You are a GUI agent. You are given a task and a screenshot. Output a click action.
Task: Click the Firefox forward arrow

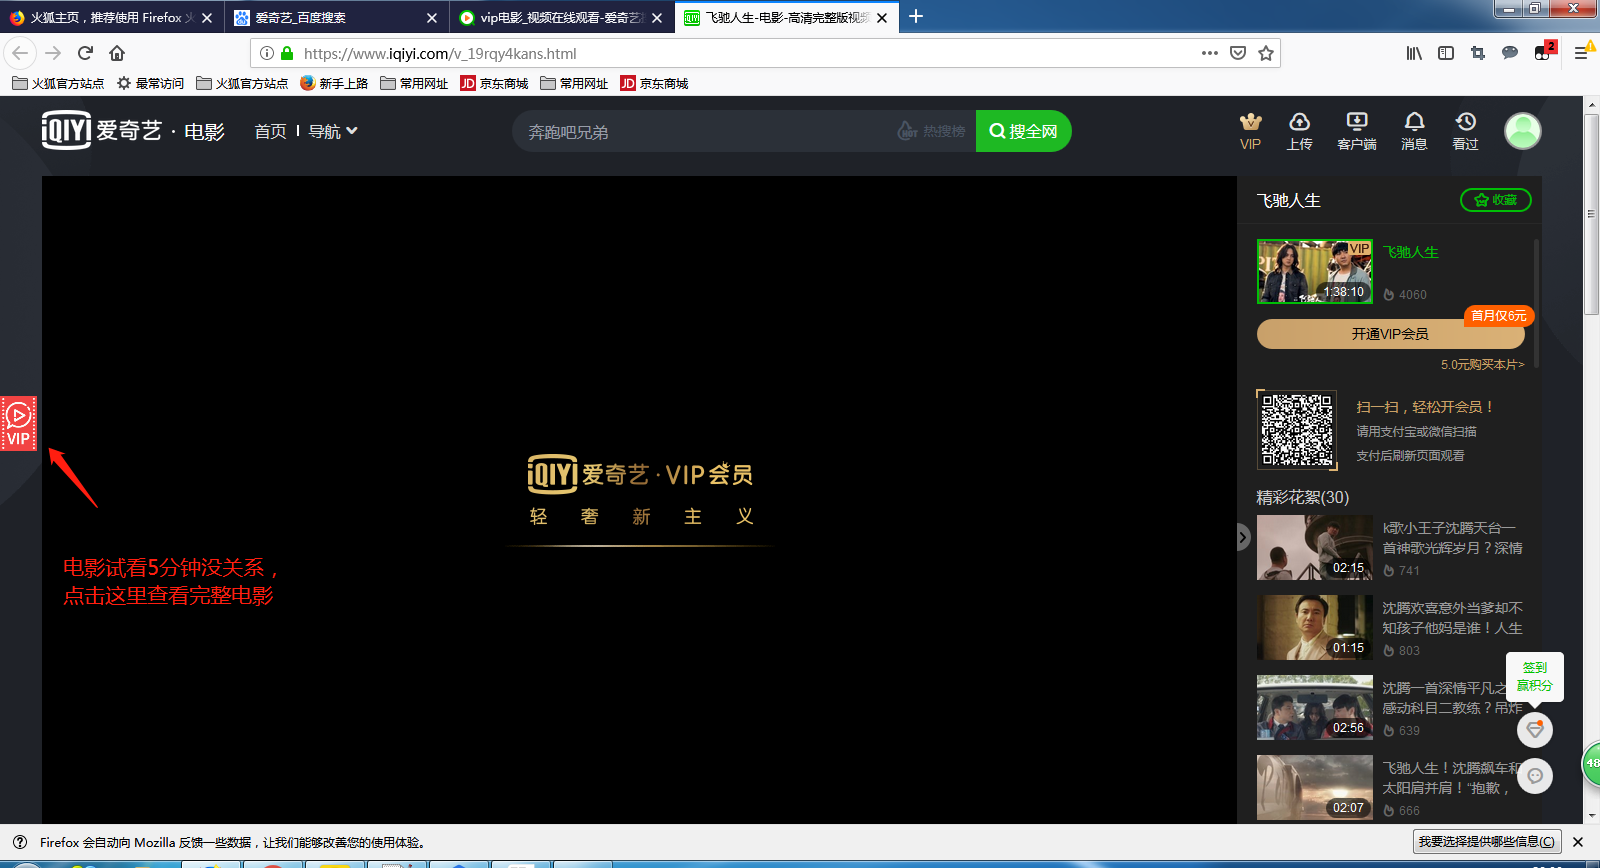(53, 53)
